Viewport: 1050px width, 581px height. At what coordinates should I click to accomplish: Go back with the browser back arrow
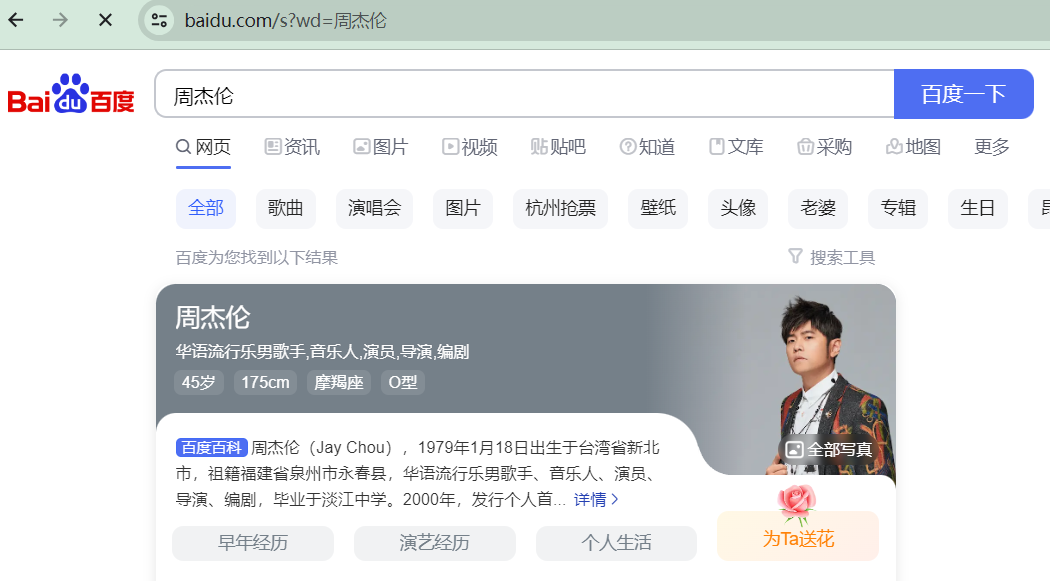pos(16,20)
